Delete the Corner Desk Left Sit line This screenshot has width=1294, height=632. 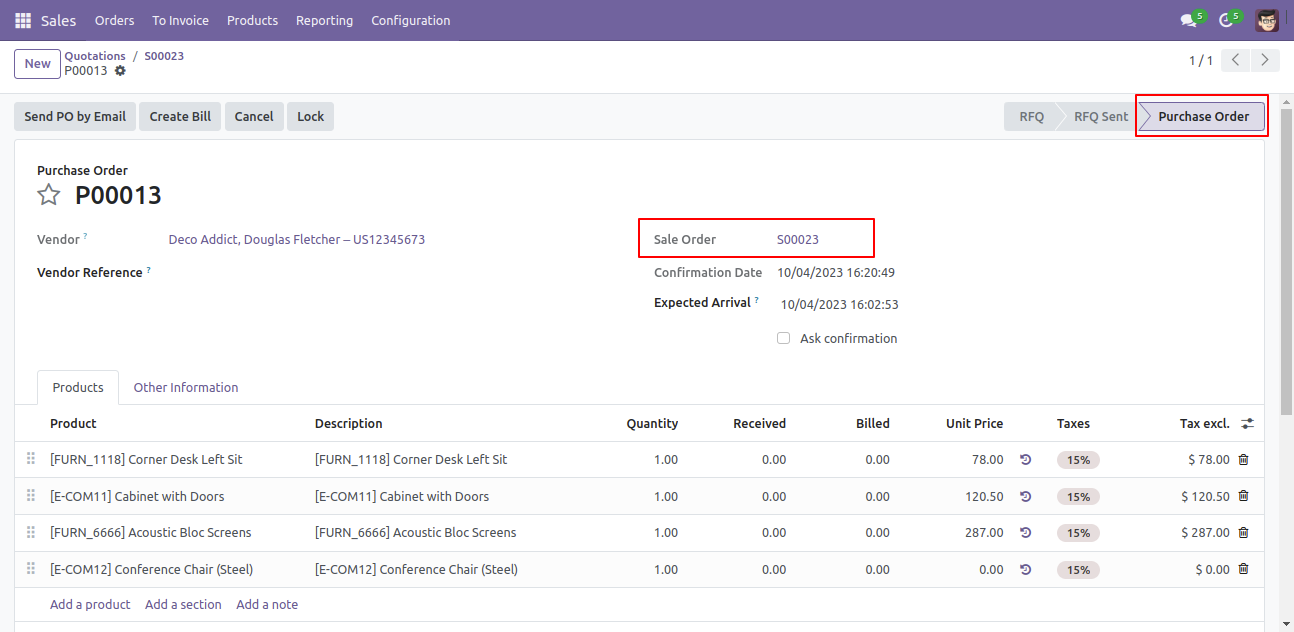tap(1244, 460)
